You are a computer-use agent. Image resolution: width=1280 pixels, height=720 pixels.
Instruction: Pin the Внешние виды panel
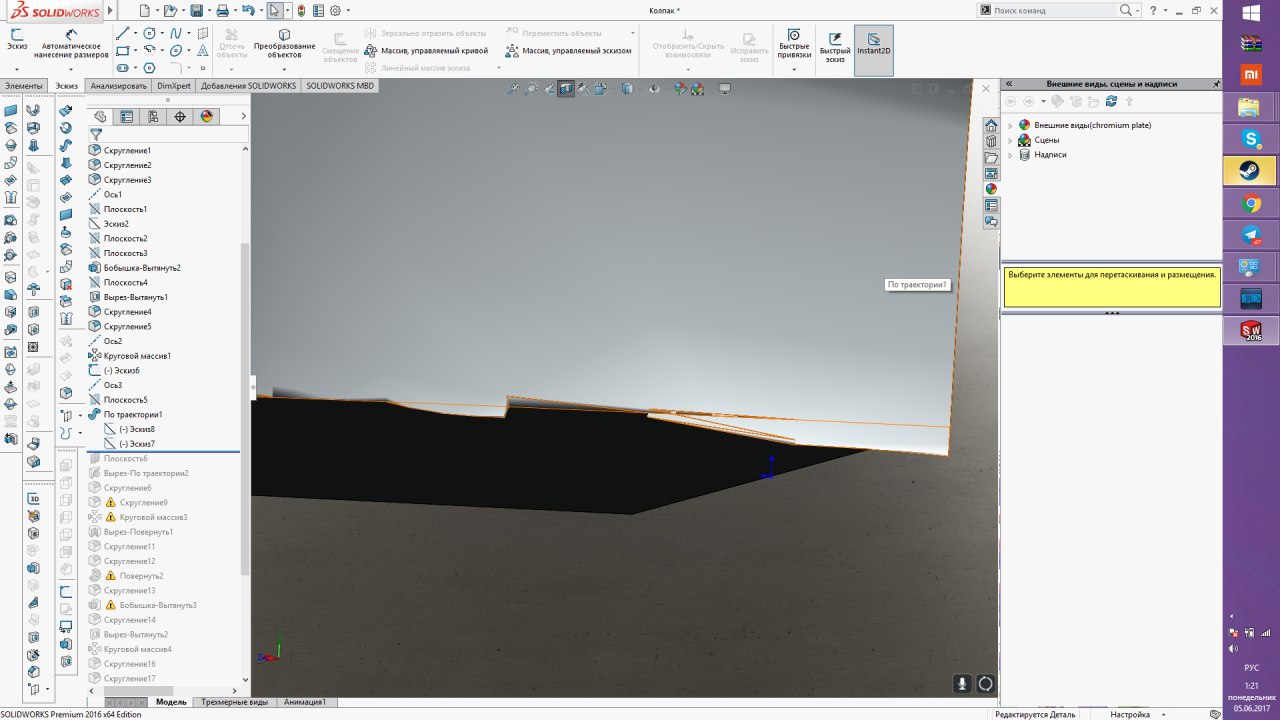pyautogui.click(x=1216, y=84)
